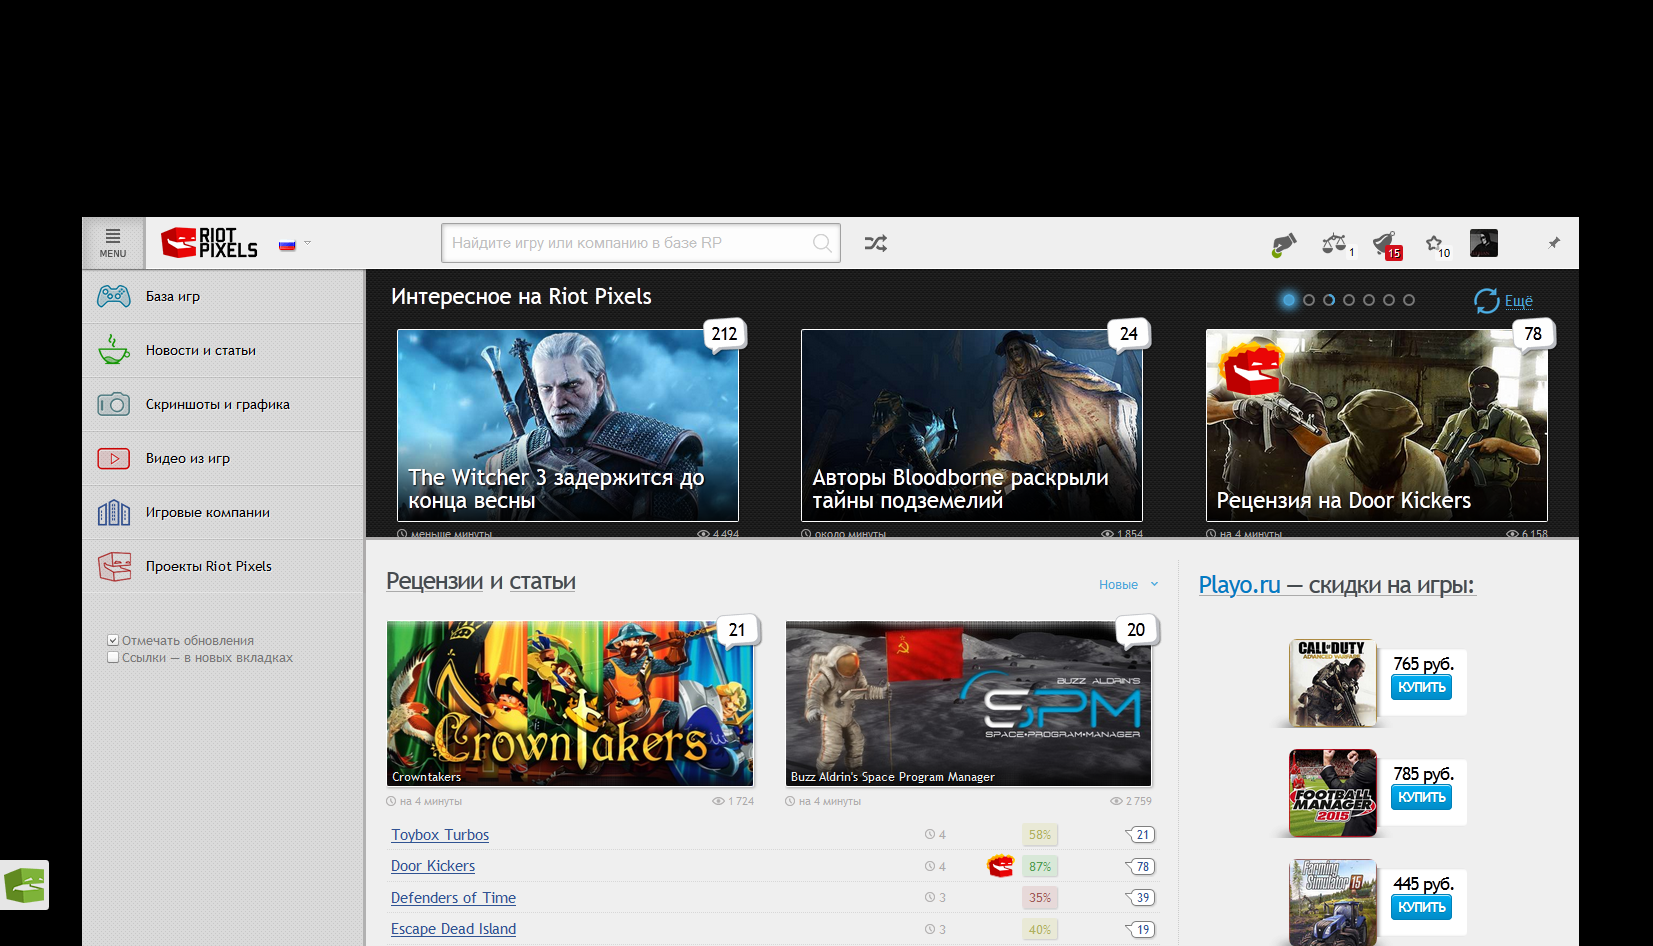Image resolution: width=1653 pixels, height=946 pixels.
Task: Open the Скриншоты и графика camera icon
Action: click(114, 404)
